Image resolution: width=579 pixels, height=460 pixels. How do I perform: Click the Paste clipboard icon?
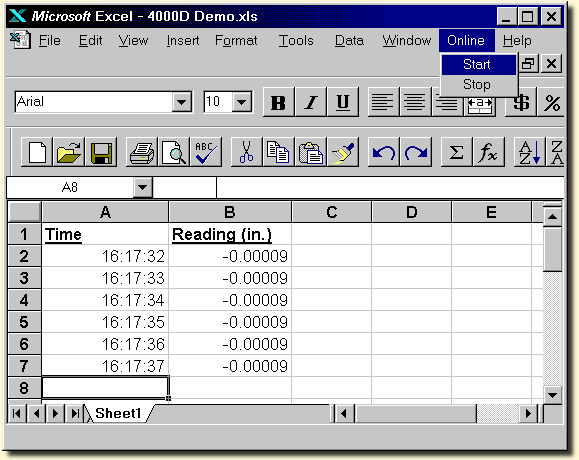[x=311, y=152]
